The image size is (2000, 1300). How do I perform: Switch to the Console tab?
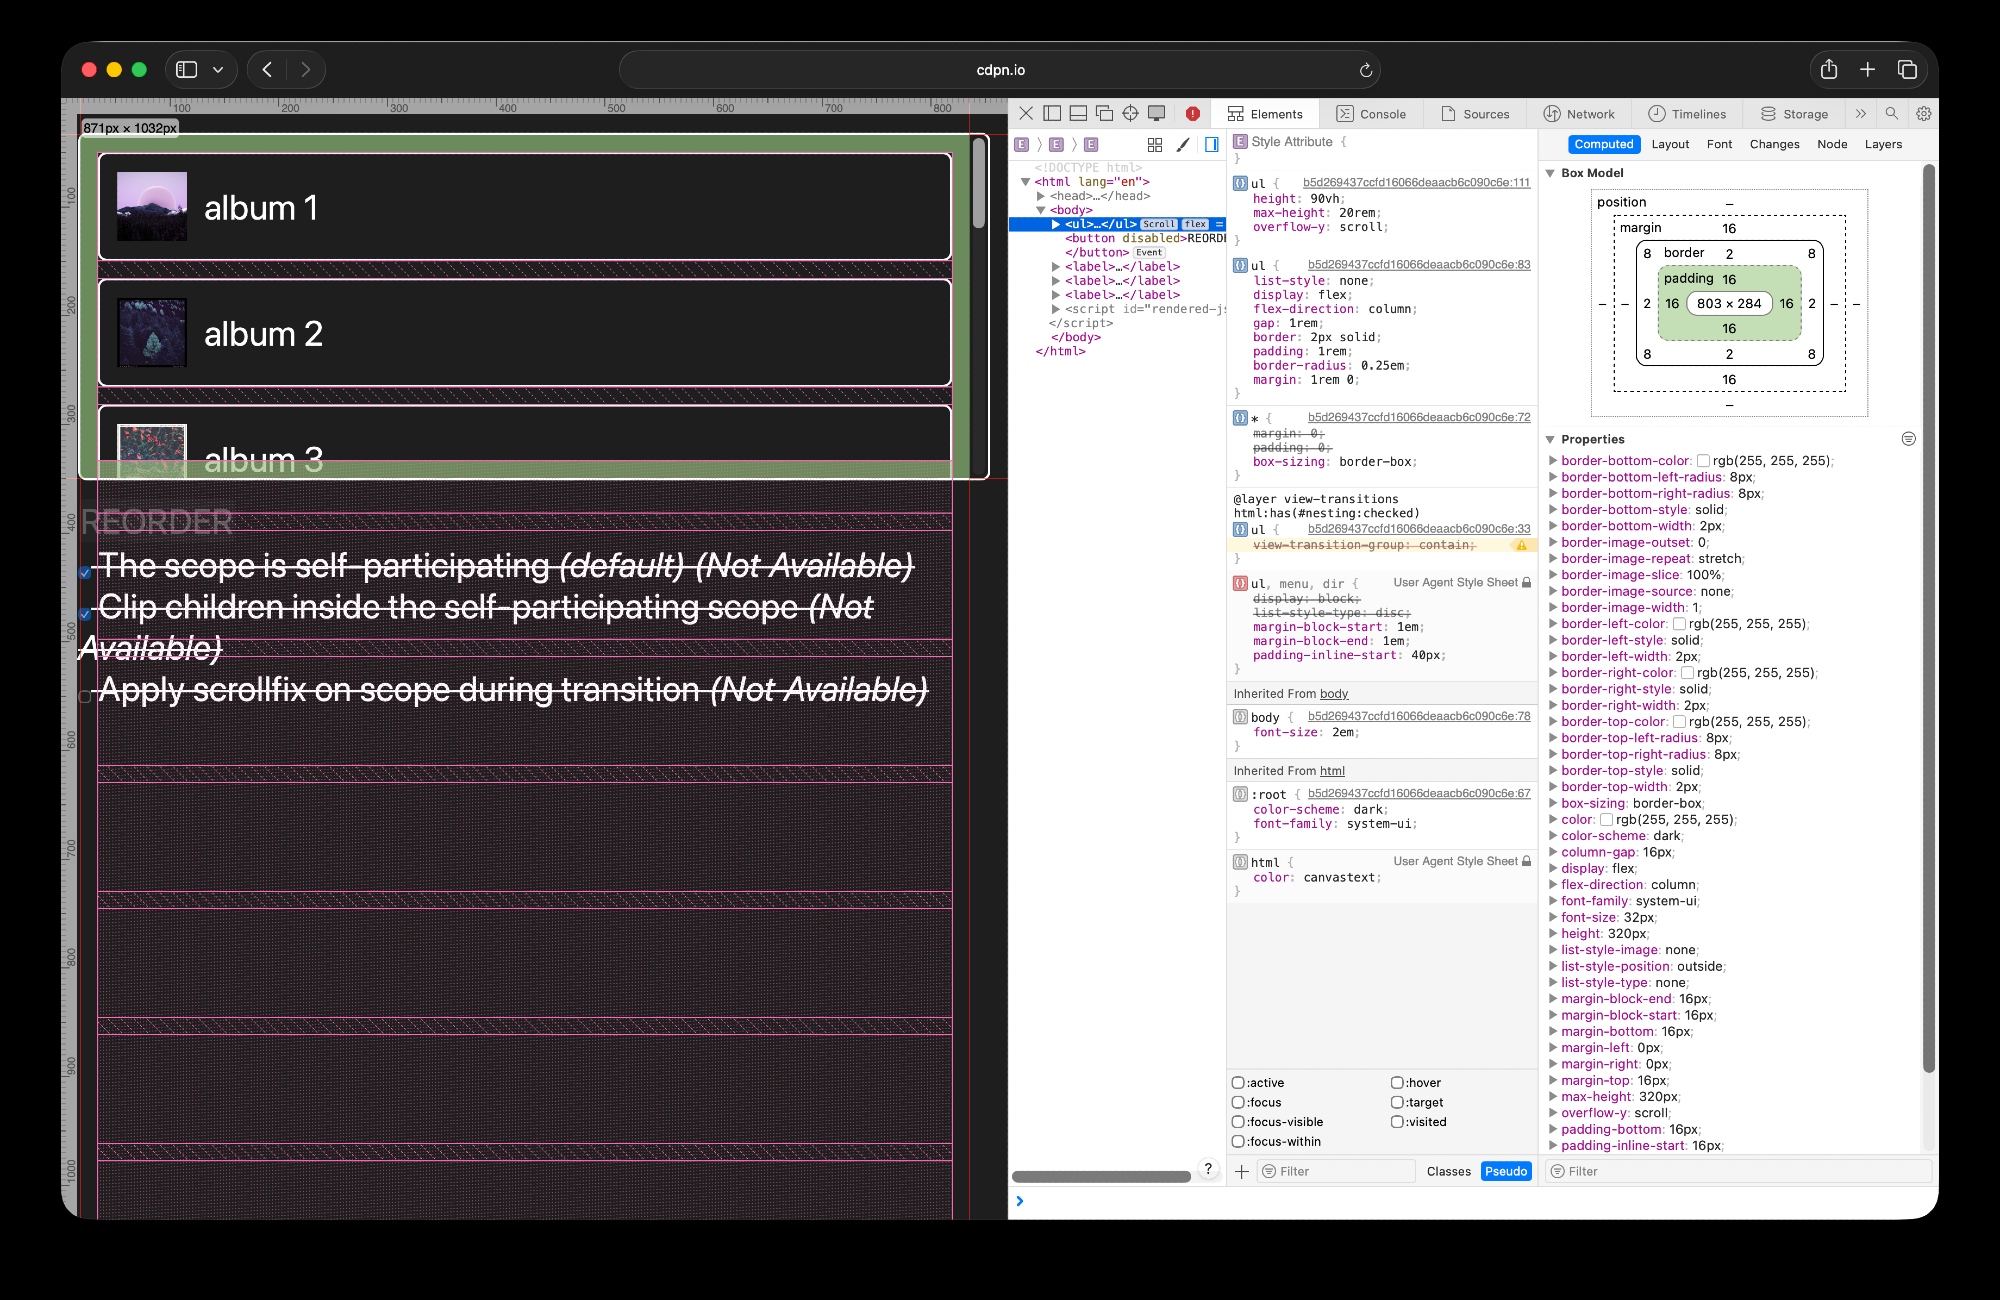[x=1371, y=114]
